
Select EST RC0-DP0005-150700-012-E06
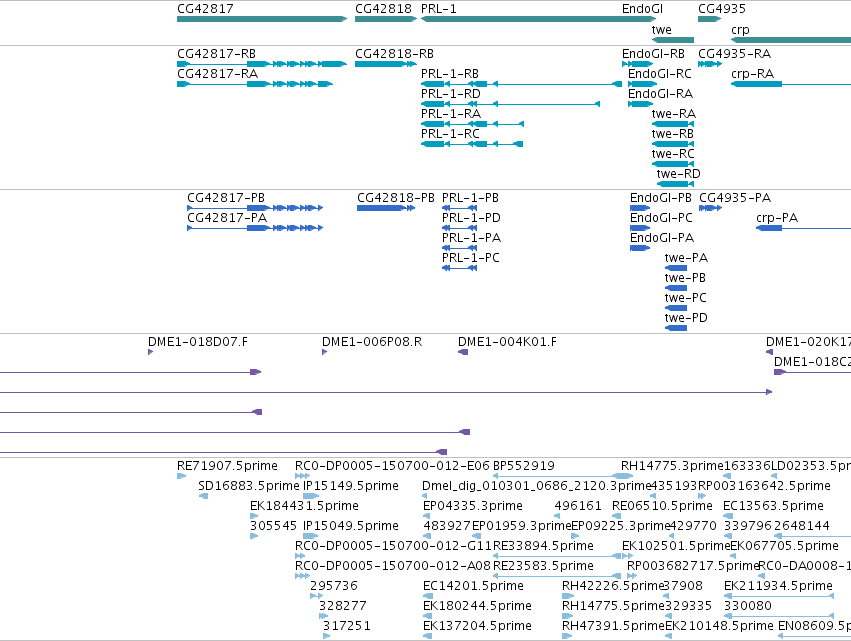pyautogui.click(x=302, y=476)
